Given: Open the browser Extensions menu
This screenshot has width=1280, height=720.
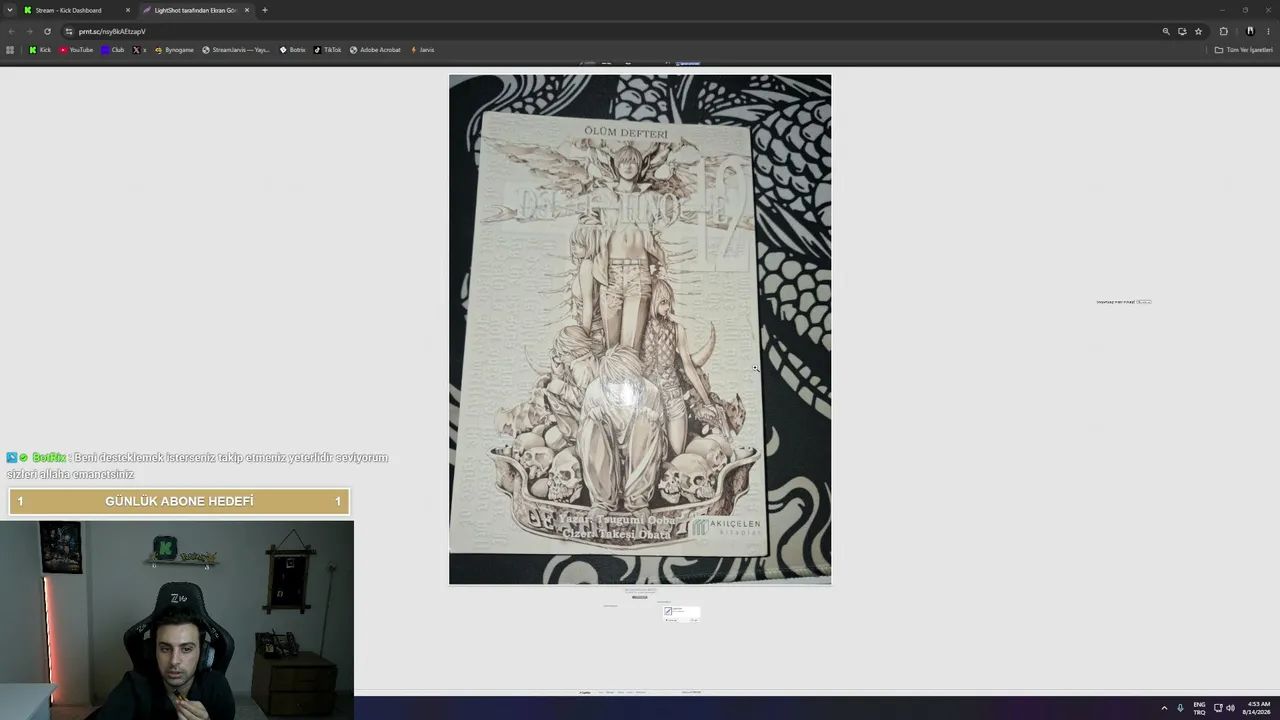Looking at the screenshot, I should point(1223,31).
